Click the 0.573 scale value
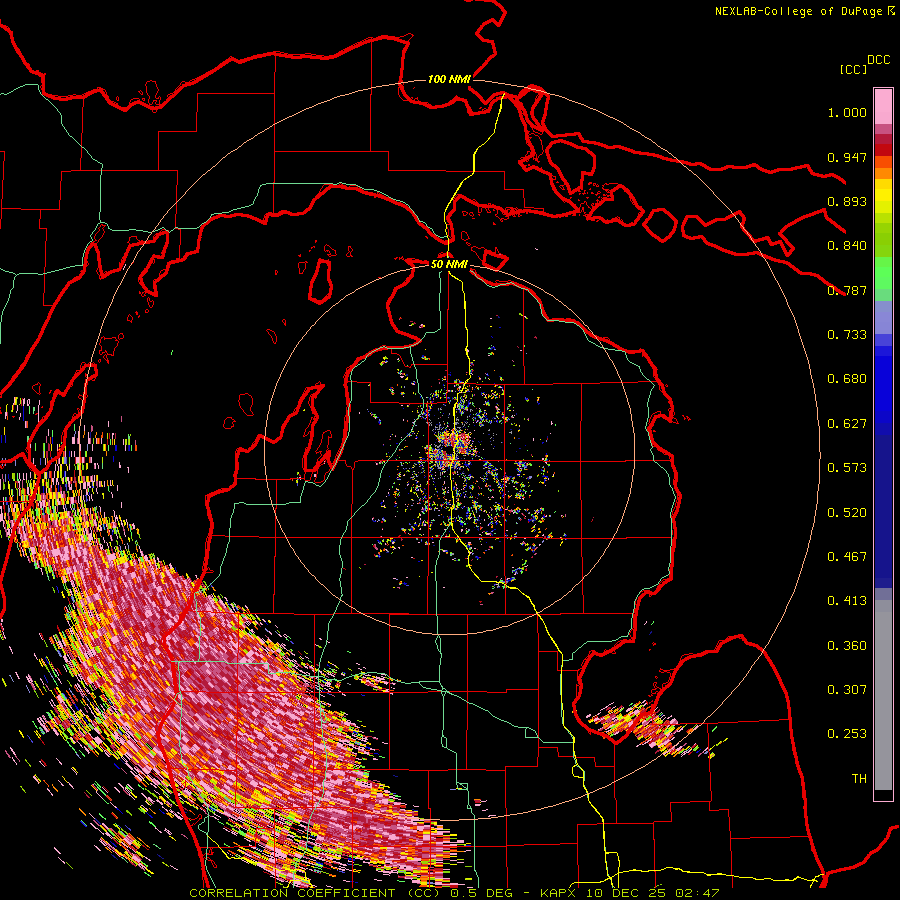 (x=847, y=468)
